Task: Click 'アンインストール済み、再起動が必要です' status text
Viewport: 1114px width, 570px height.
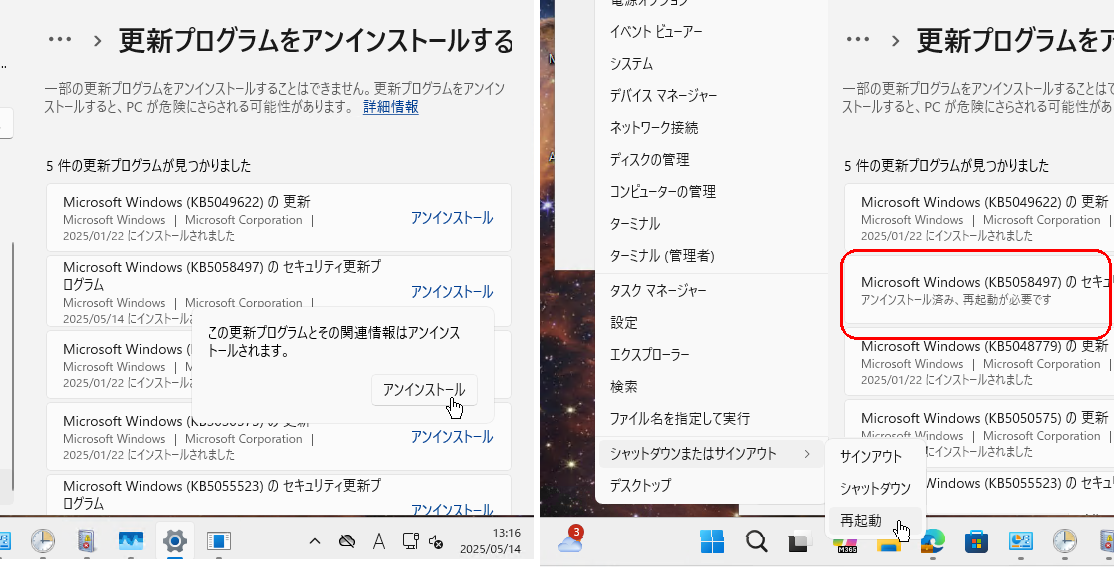Action: pos(956,300)
